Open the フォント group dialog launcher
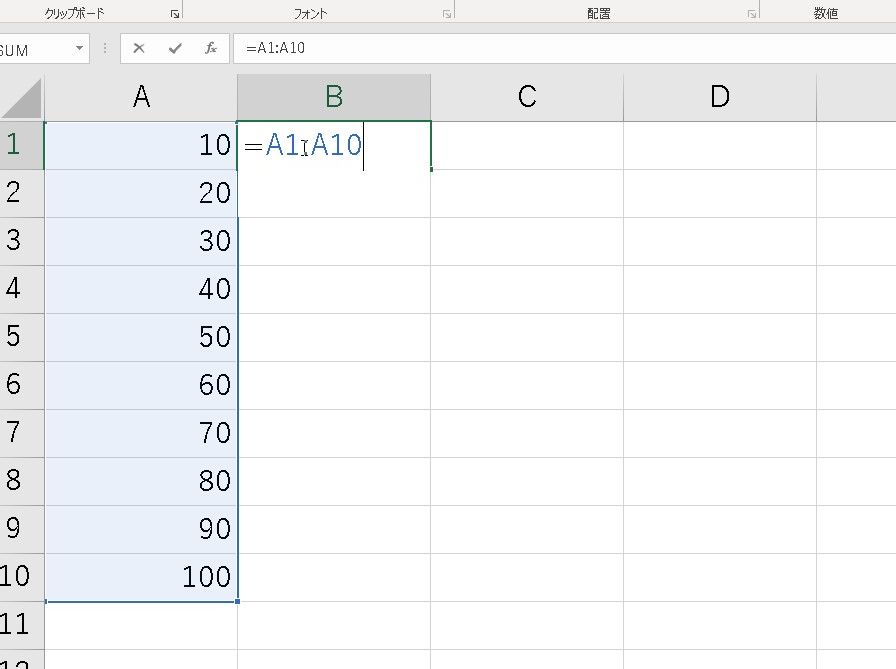This screenshot has height=669, width=896. 446,14
